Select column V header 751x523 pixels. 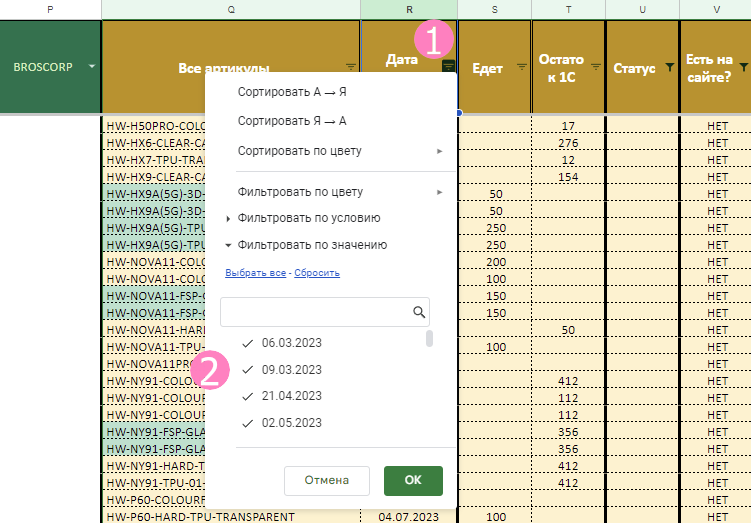click(717, 9)
